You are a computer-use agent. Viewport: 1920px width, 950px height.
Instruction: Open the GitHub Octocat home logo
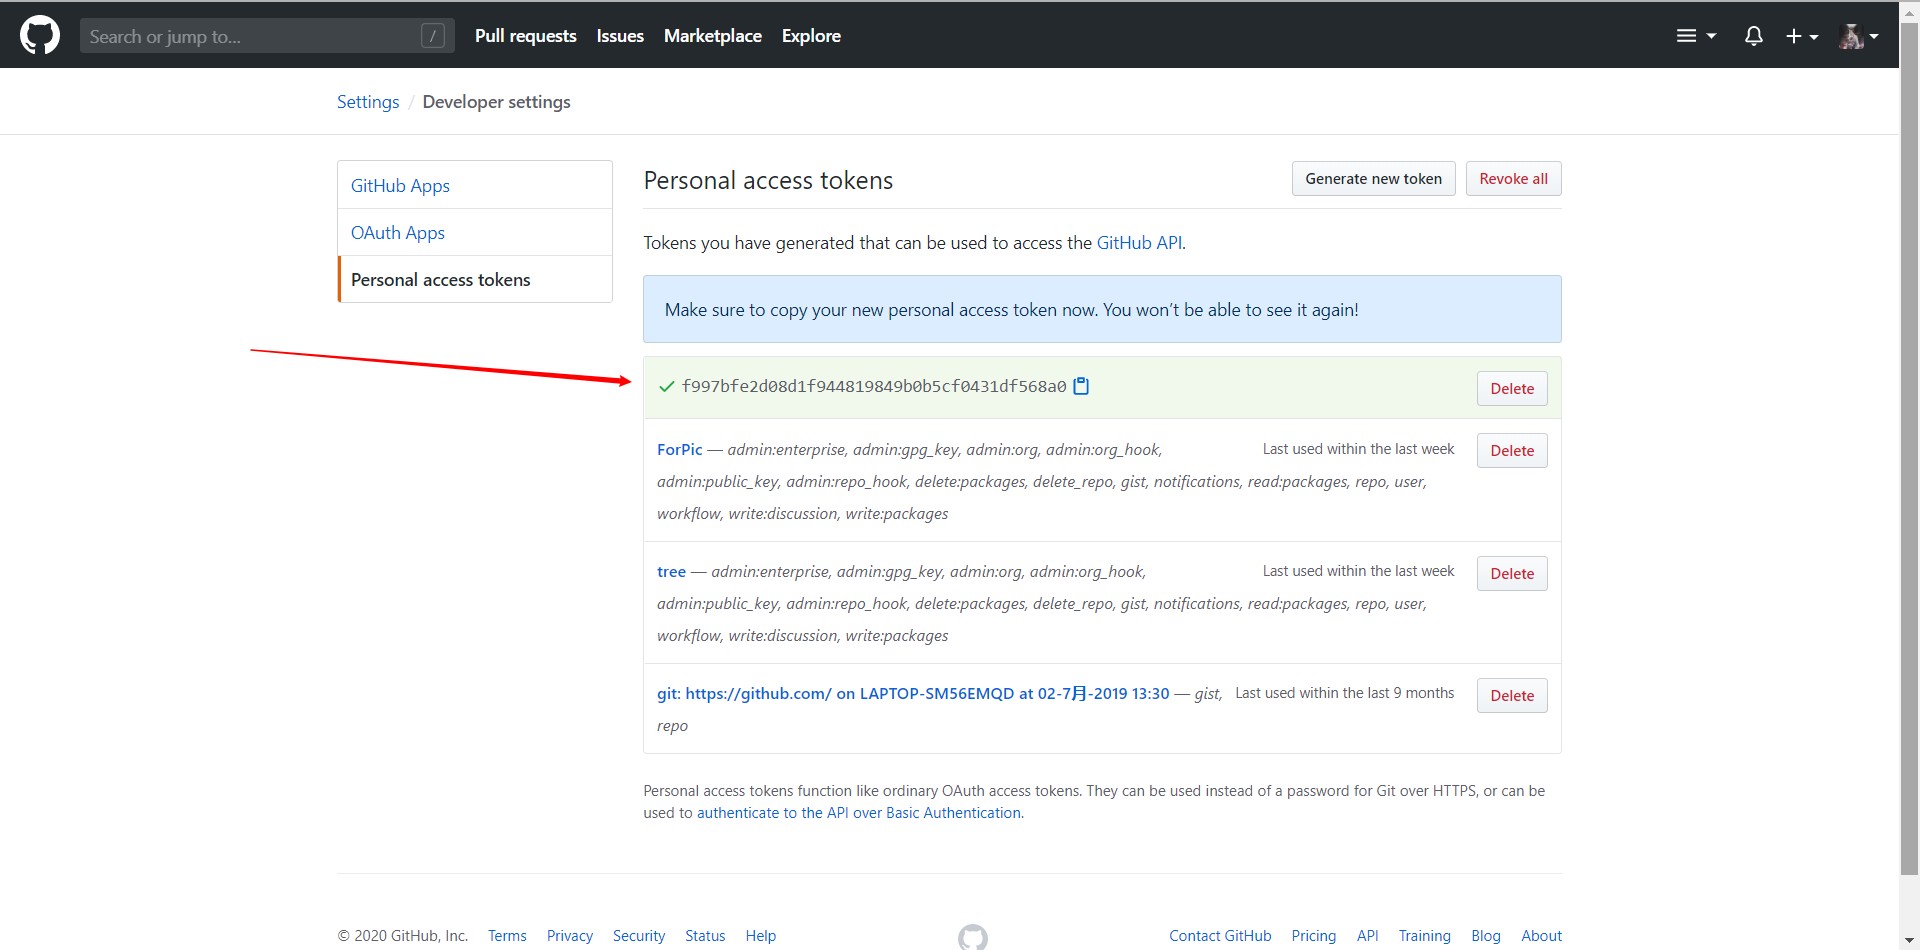40,36
